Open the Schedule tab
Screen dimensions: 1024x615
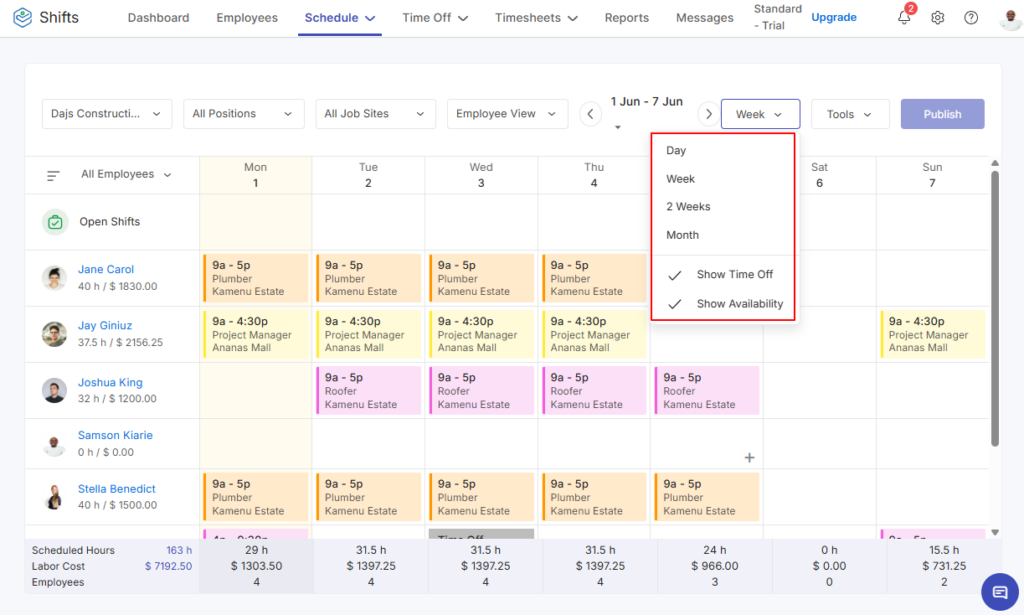coord(340,18)
